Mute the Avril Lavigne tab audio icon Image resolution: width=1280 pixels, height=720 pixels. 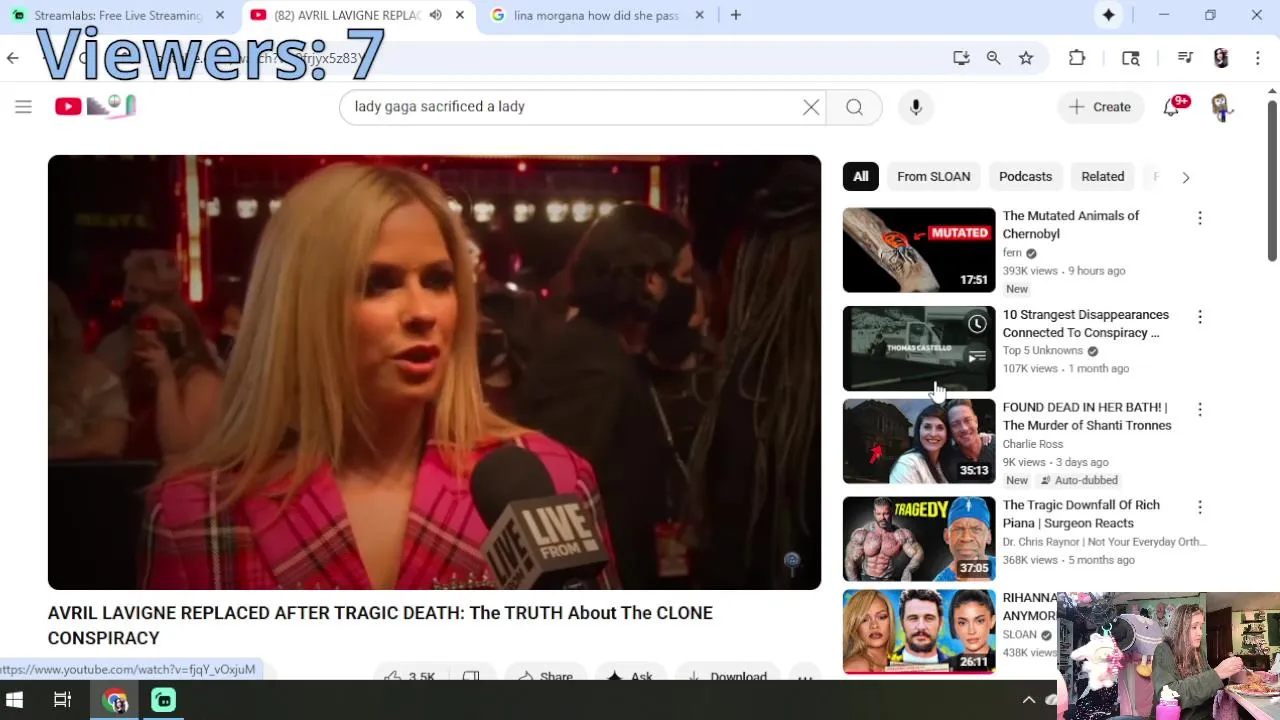tap(435, 15)
